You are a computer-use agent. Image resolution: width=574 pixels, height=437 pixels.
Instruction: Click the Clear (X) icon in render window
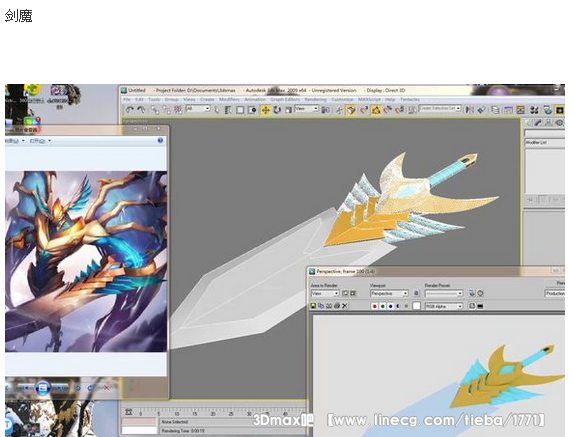point(344,306)
